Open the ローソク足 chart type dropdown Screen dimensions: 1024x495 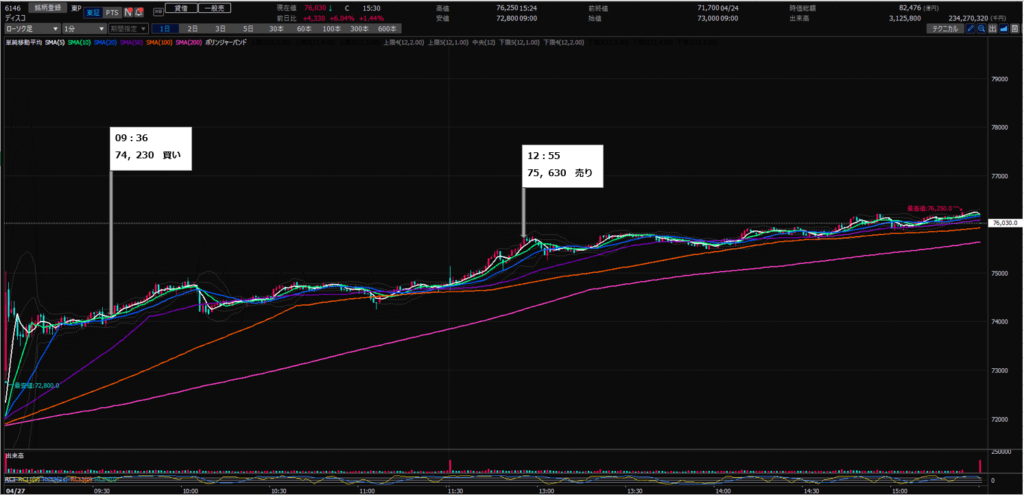coord(30,30)
